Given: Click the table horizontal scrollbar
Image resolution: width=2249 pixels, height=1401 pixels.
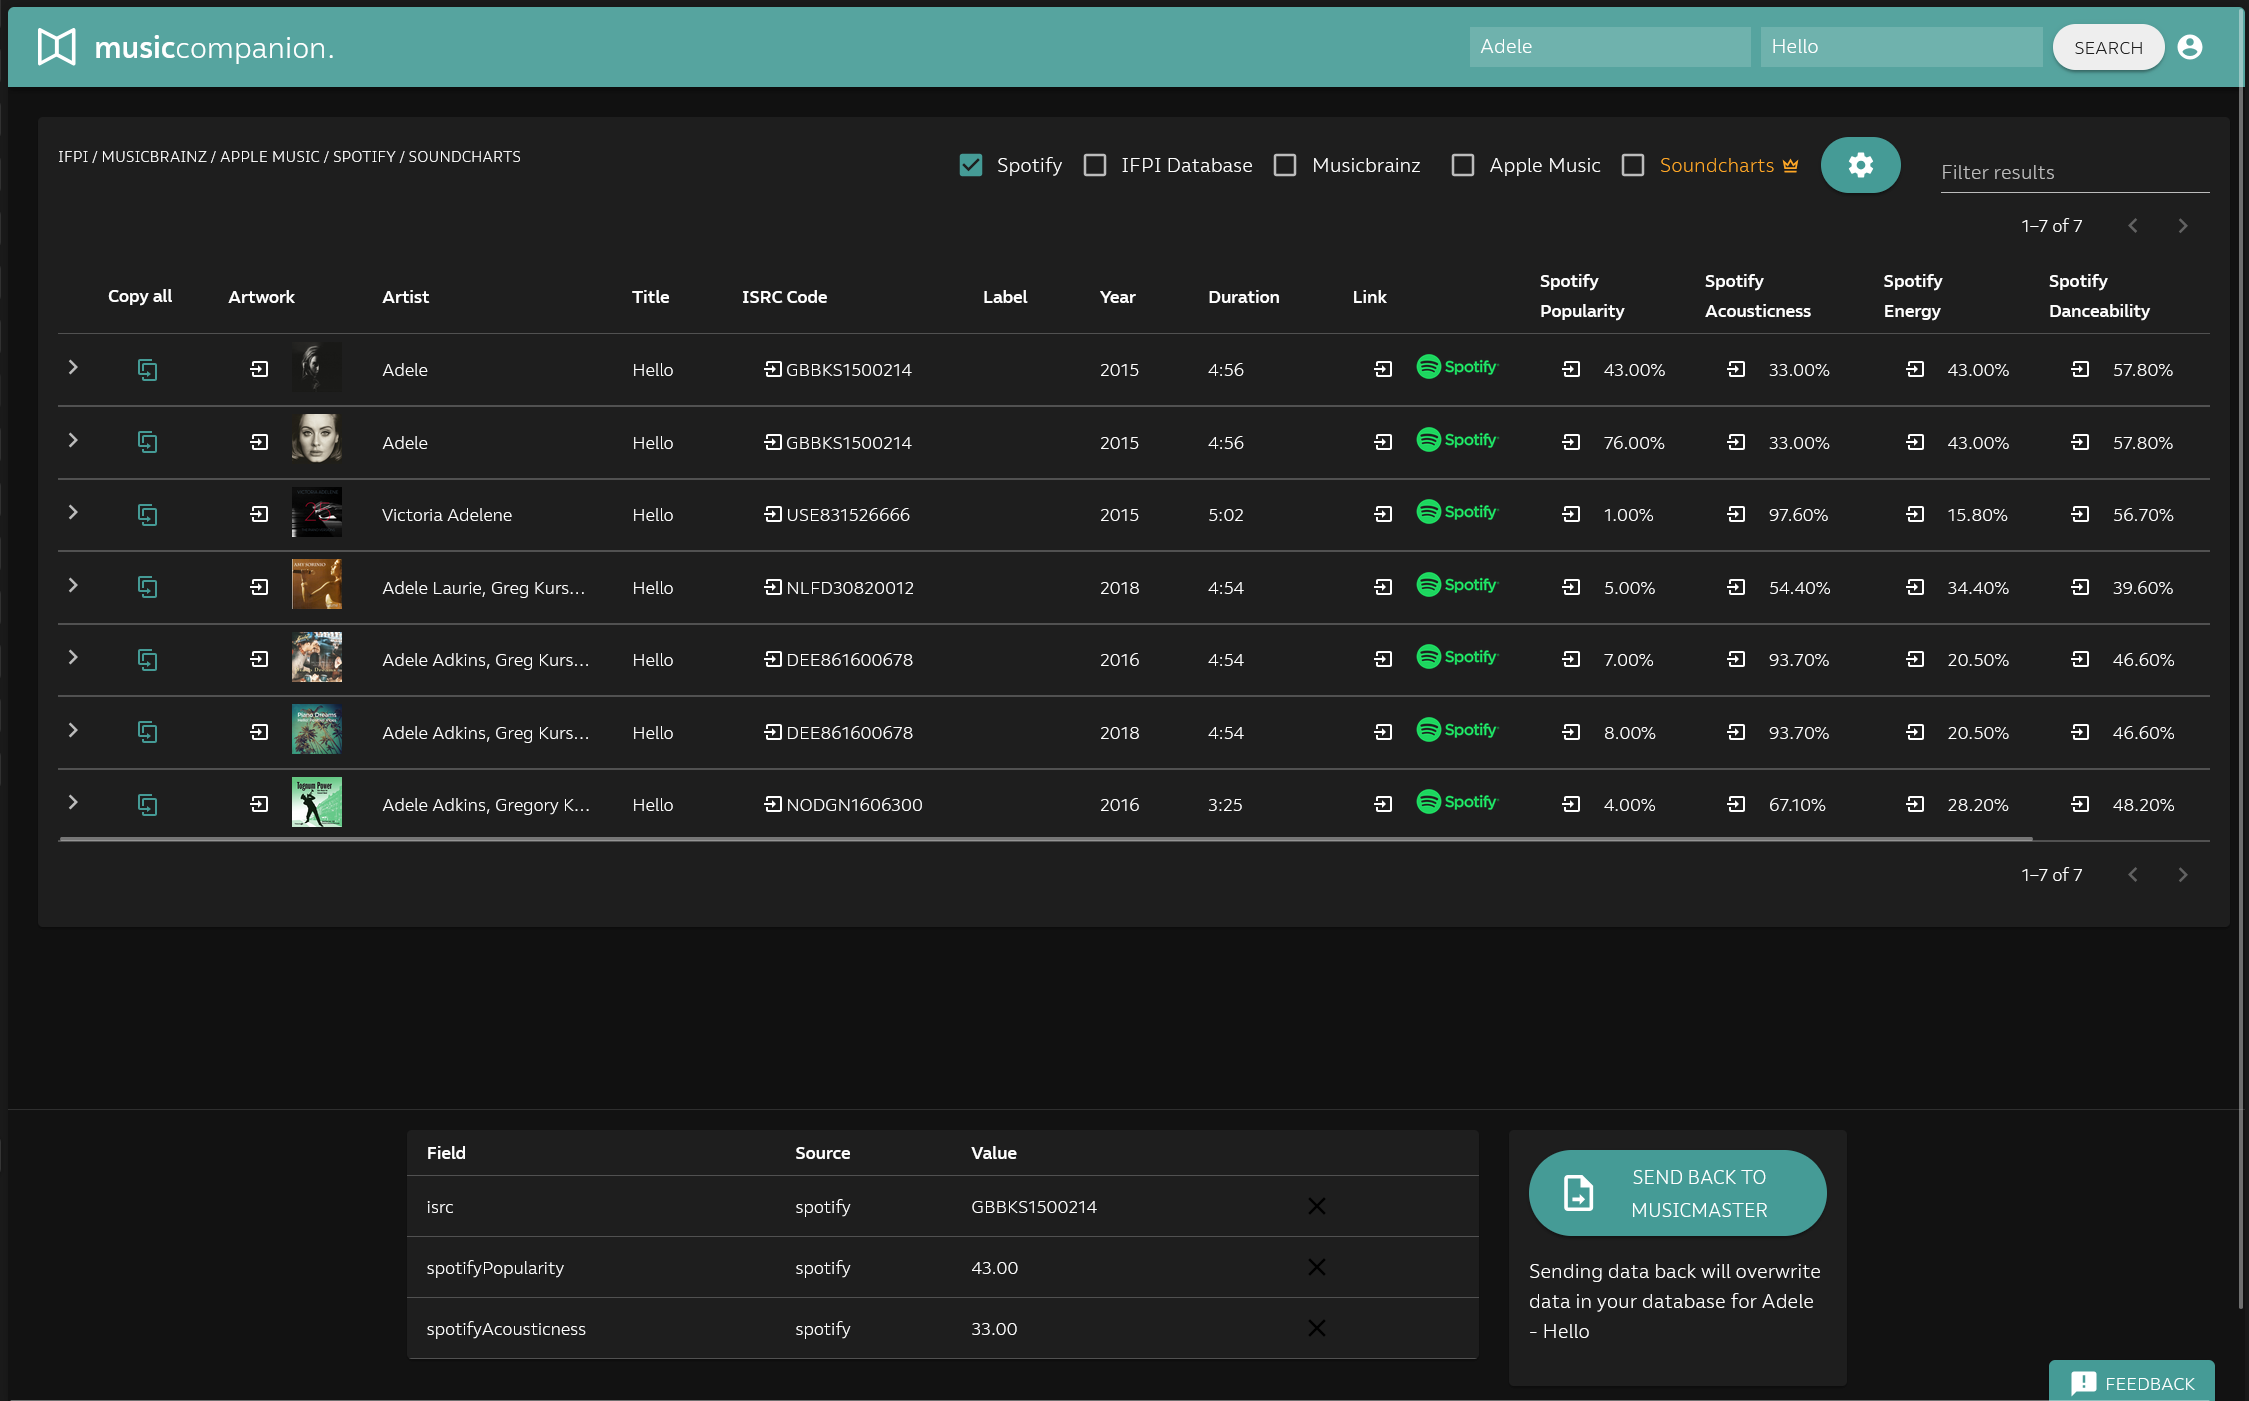Looking at the screenshot, I should [x=1045, y=839].
